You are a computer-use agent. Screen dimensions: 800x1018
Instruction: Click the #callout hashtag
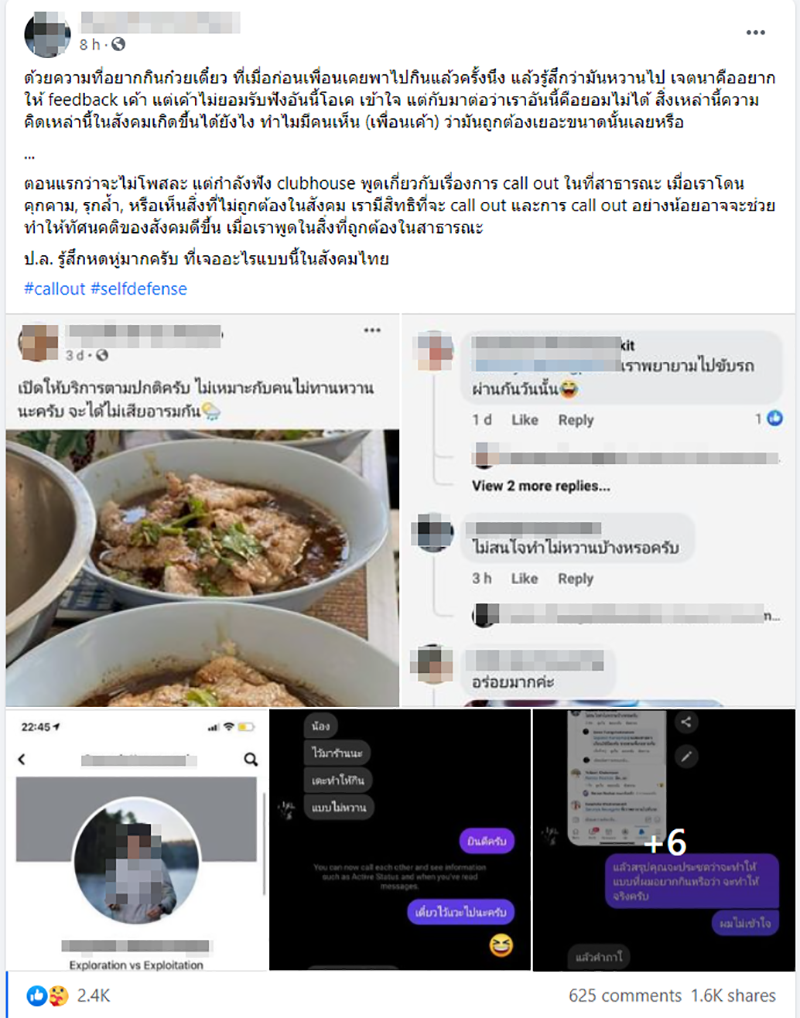55,289
